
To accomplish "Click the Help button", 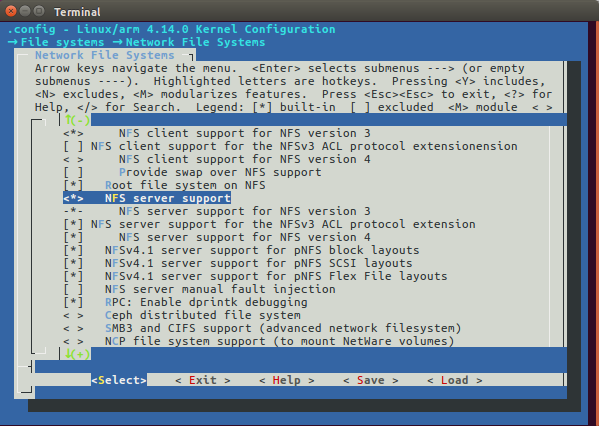I will [x=287, y=380].
